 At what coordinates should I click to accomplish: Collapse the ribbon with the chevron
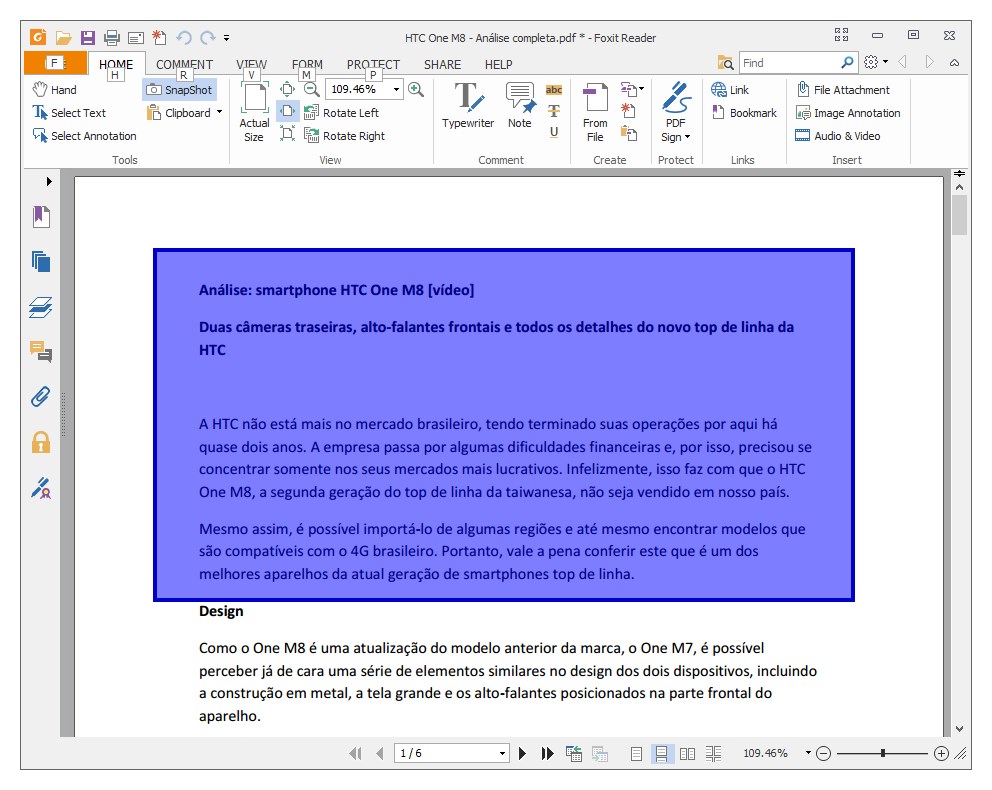[x=955, y=63]
